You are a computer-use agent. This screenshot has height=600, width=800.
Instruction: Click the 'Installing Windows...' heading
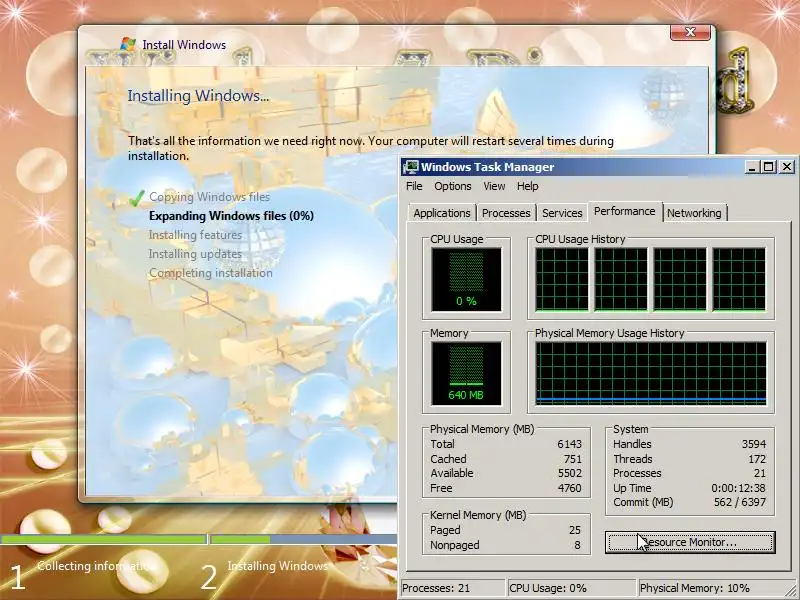pyautogui.click(x=198, y=95)
